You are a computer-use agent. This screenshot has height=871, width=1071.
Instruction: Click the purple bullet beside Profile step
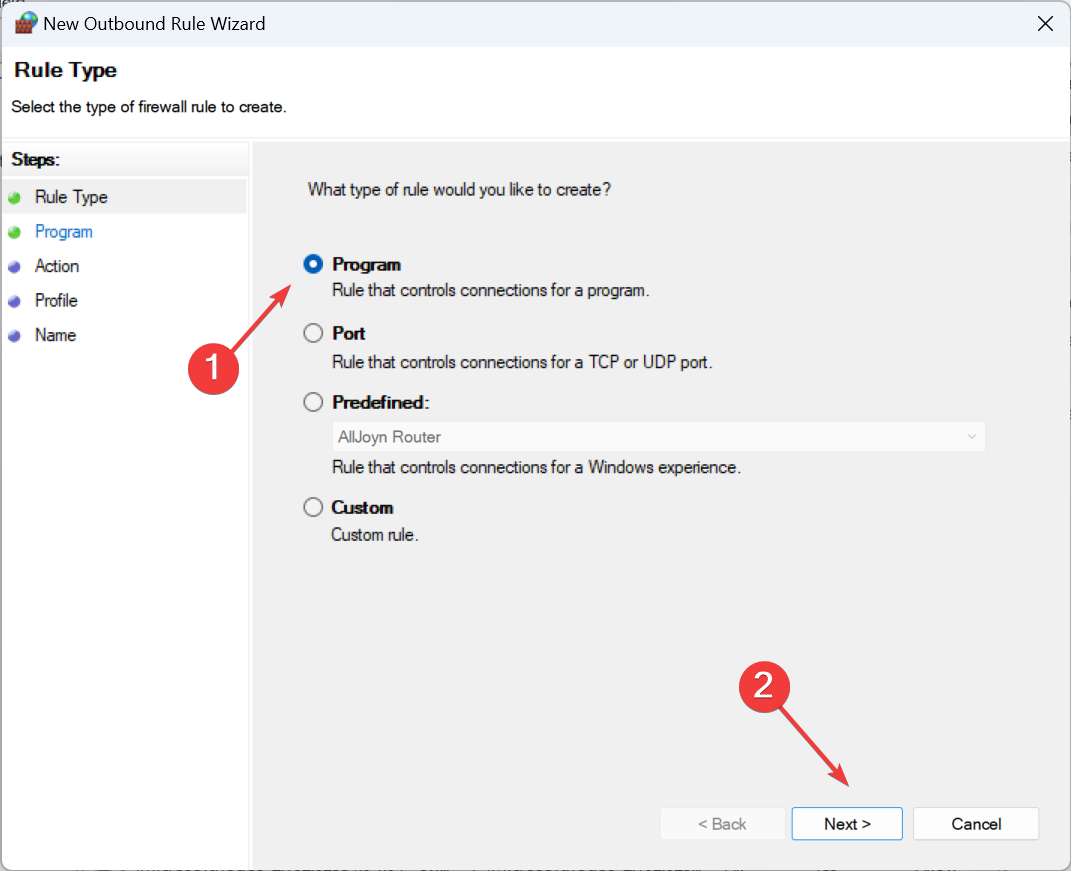[x=14, y=301]
